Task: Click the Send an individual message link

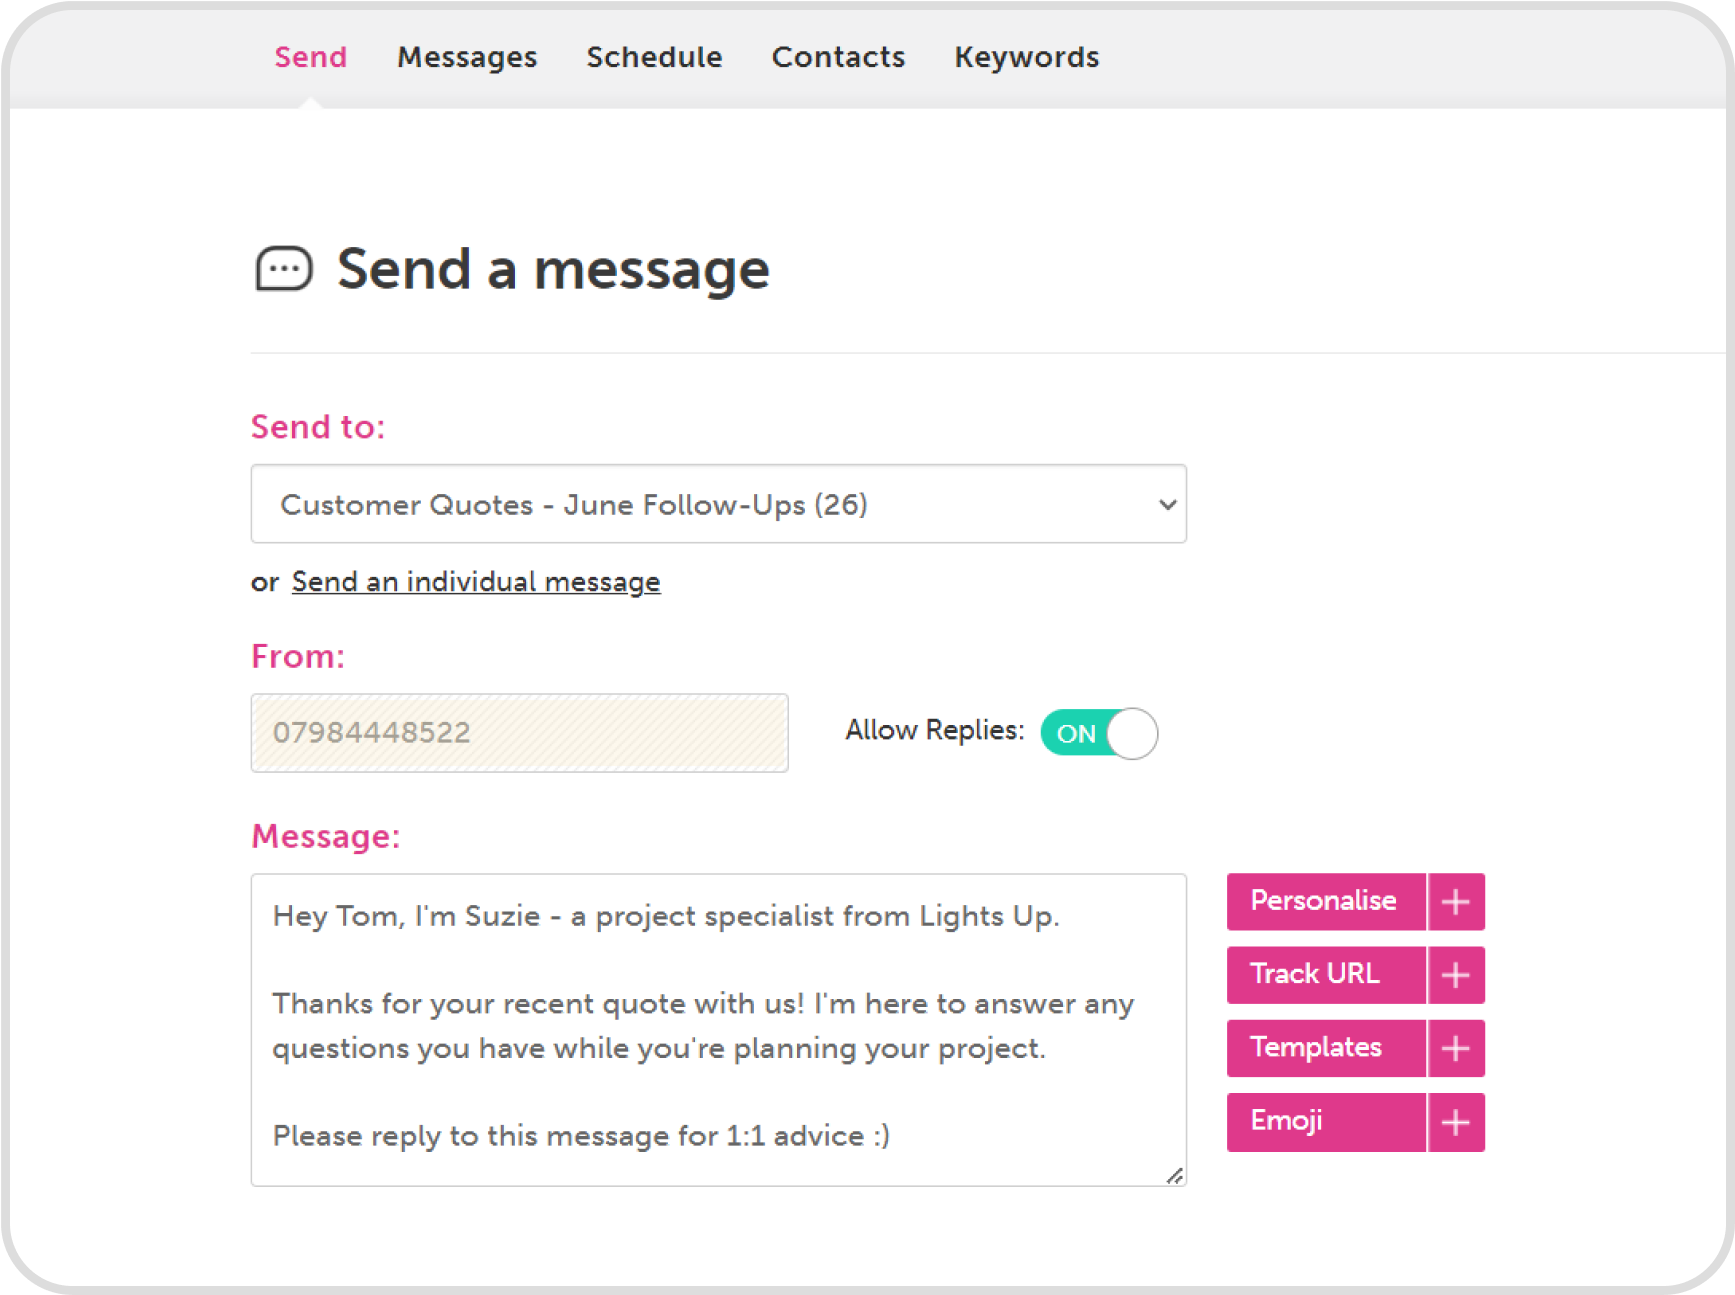Action: pyautogui.click(x=474, y=581)
